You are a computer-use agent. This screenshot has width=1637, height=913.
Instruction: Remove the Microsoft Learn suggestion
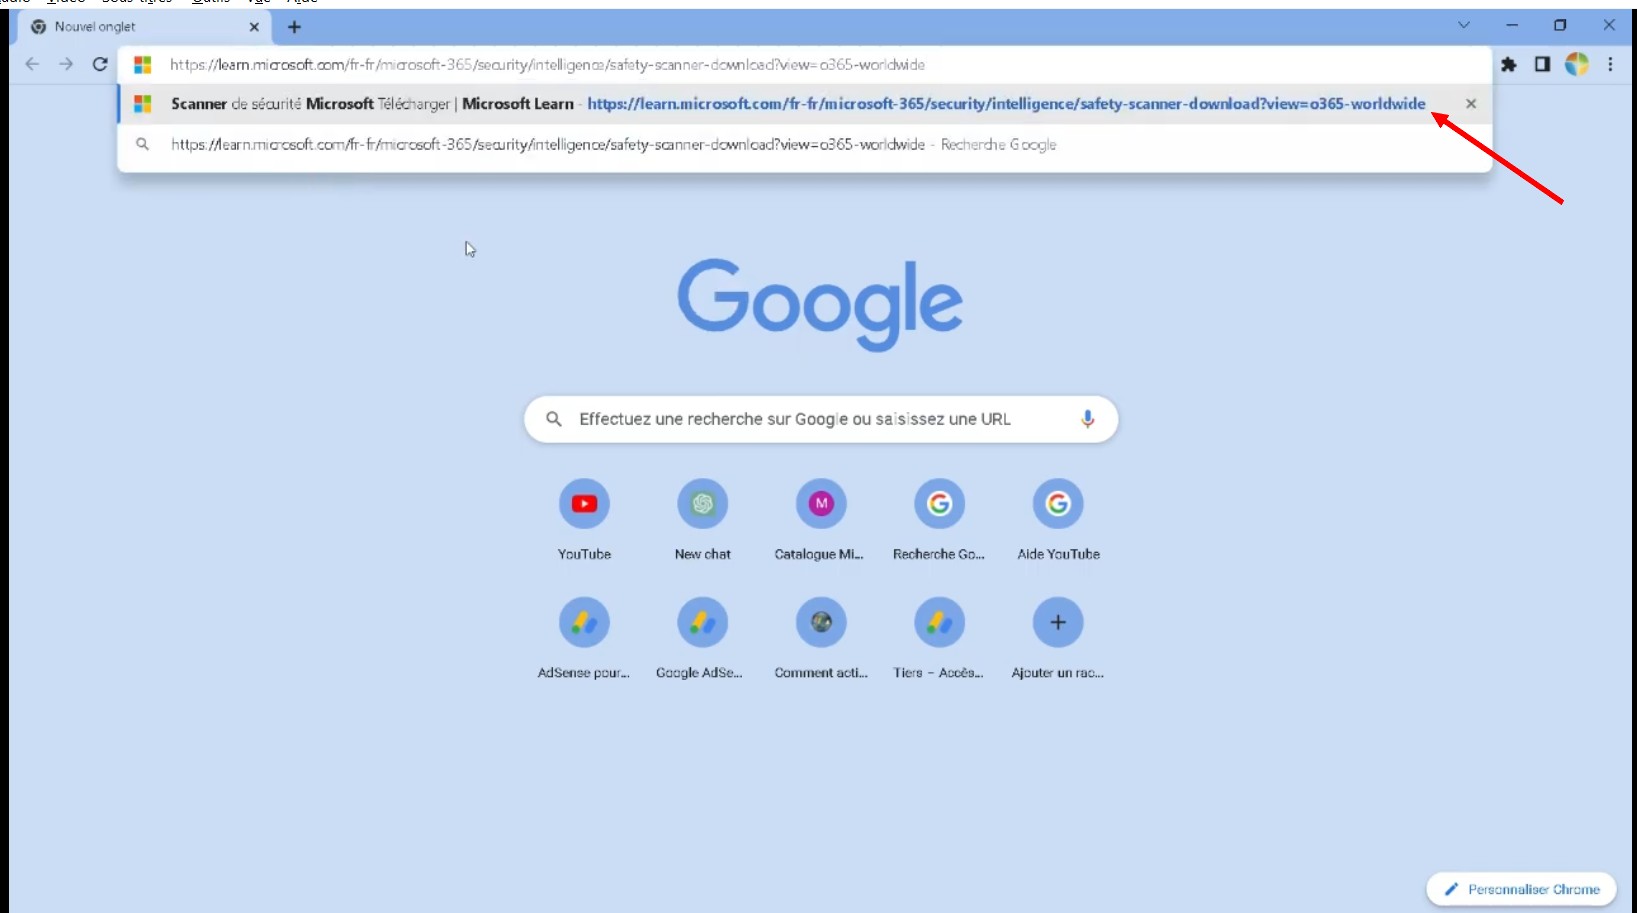[x=1471, y=104]
